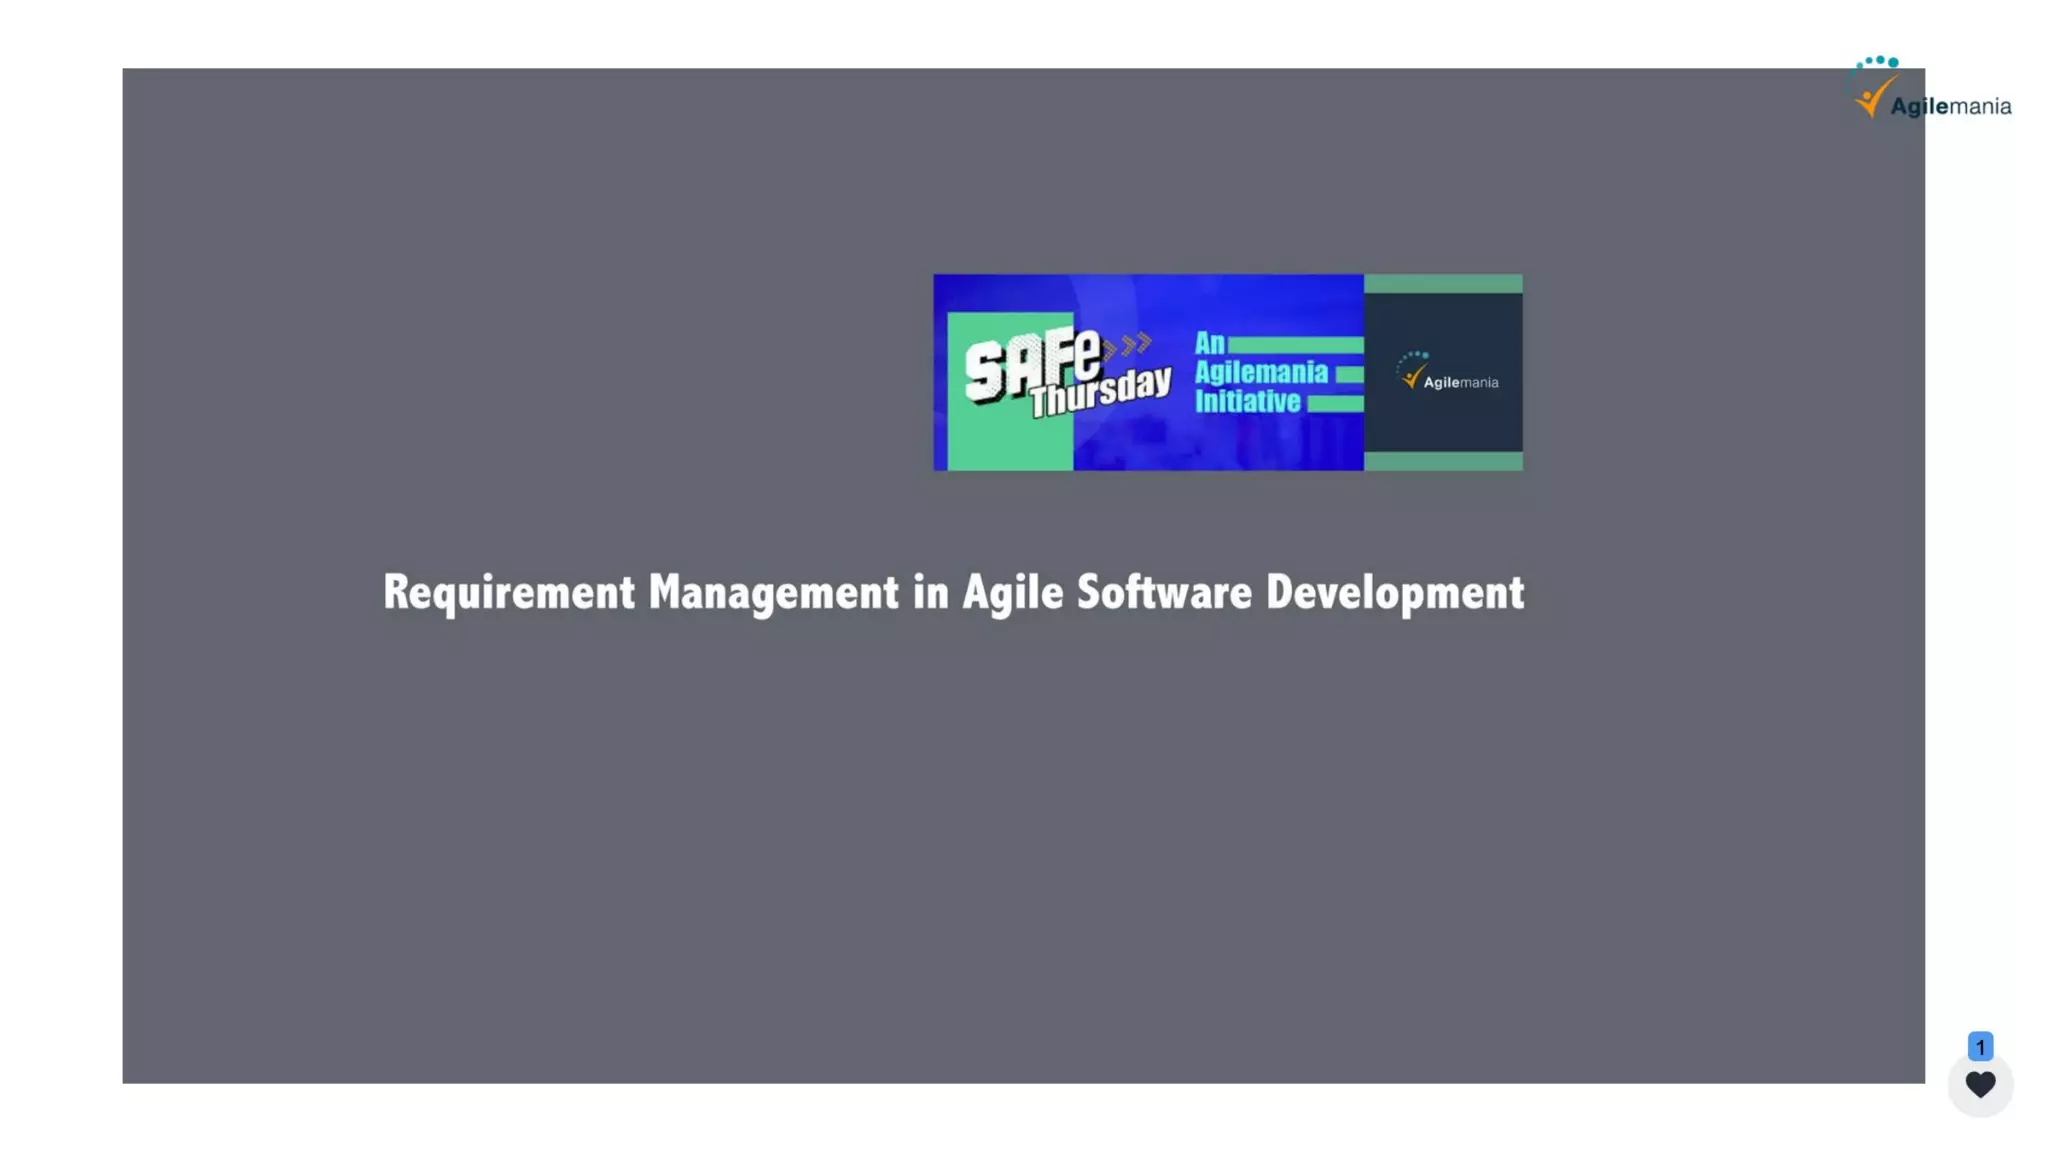Viewport: 2048px width, 1152px height.
Task: Click the word 'Development' in the slide title
Action: (x=1394, y=592)
